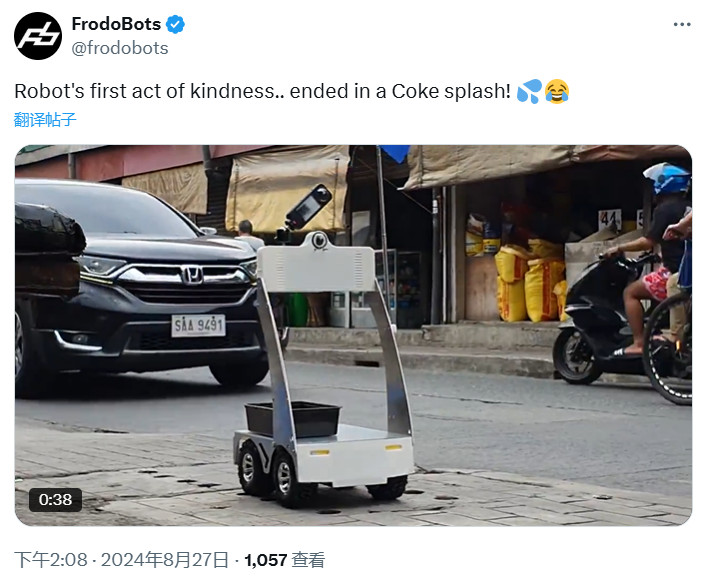Image resolution: width=709 pixels, height=580 pixels.
Task: Click the robot's white head panel
Action: click(317, 268)
